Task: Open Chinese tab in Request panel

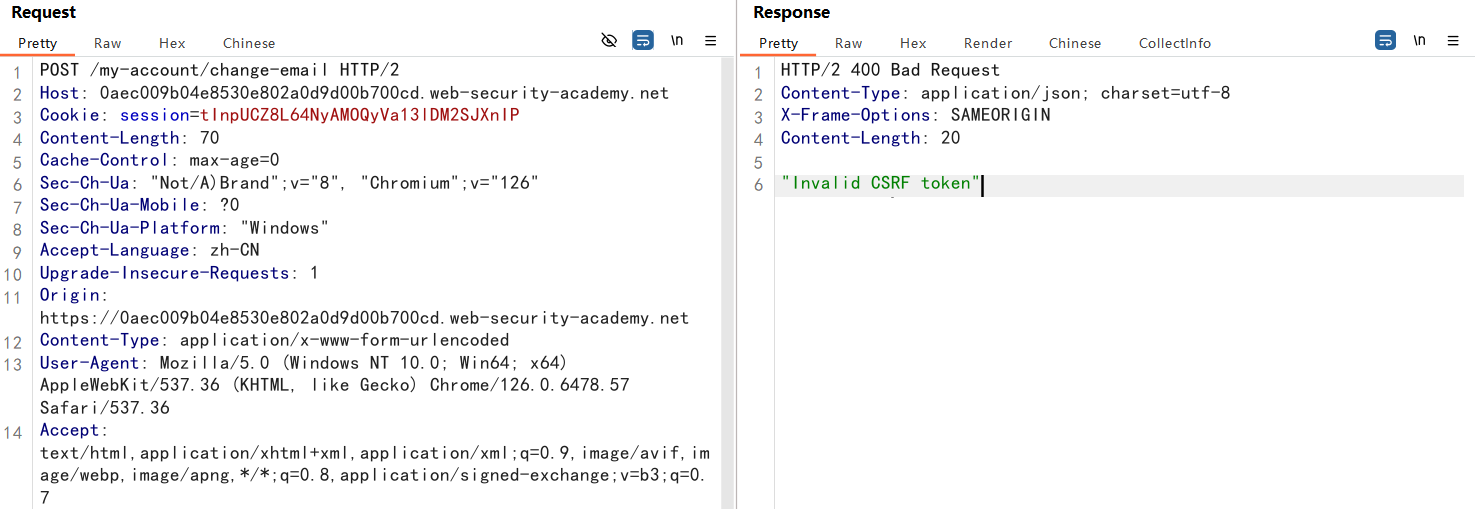Action: tap(249, 43)
